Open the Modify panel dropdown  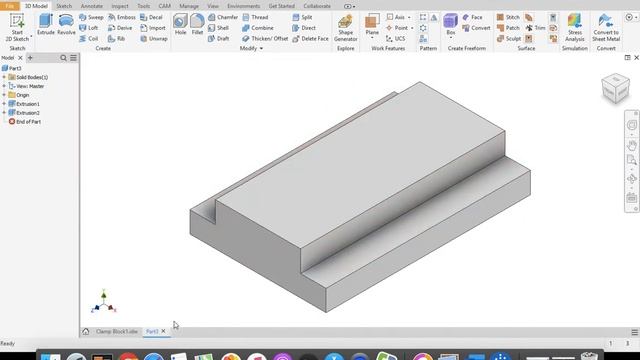[251, 48]
